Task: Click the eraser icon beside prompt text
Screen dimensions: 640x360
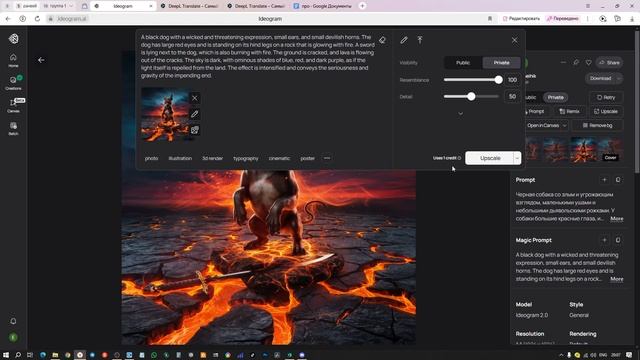Action: pyautogui.click(x=382, y=40)
